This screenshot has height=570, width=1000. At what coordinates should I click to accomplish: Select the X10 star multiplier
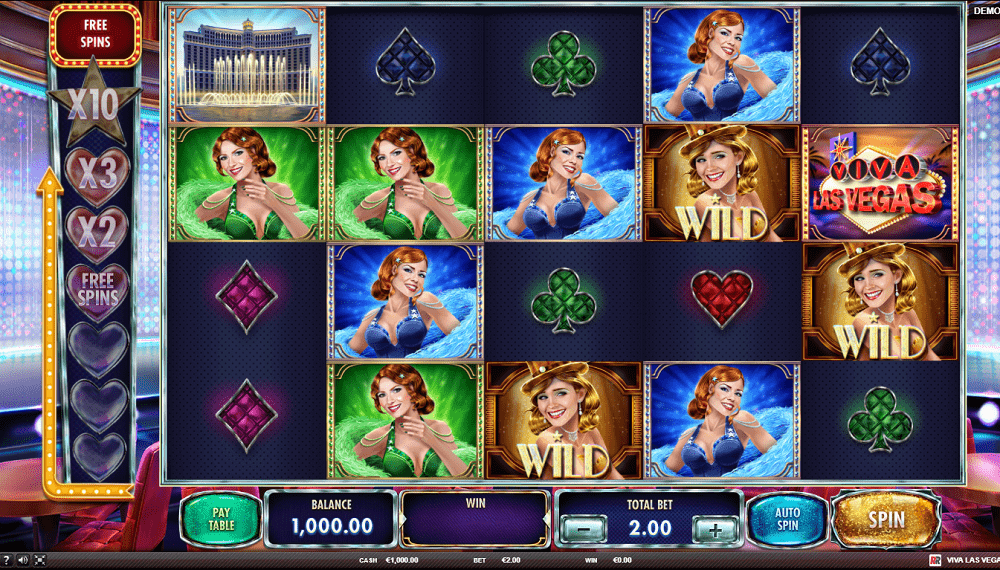click(x=94, y=103)
